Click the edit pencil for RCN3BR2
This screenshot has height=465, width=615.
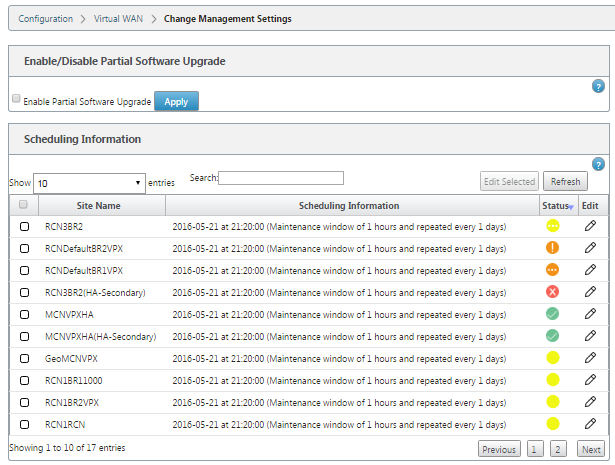point(590,226)
